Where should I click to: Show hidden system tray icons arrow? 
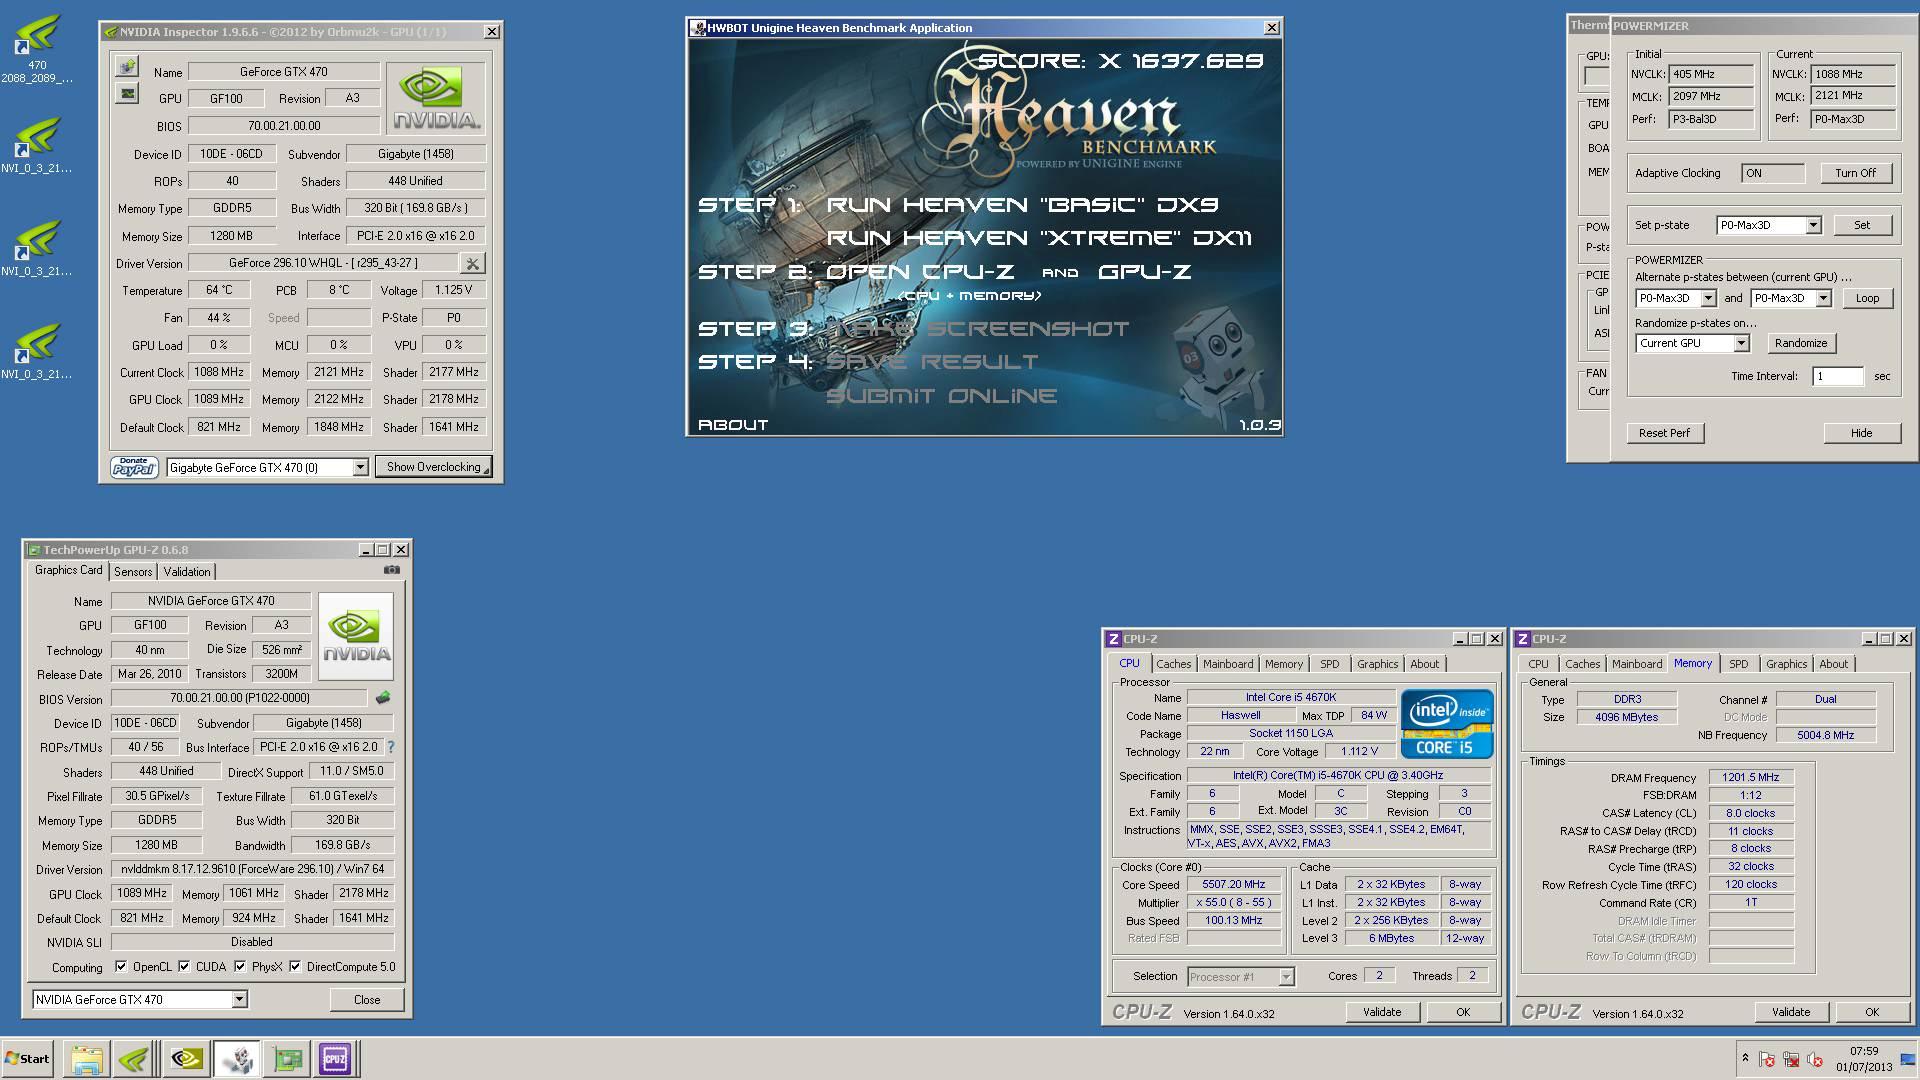(1745, 1058)
